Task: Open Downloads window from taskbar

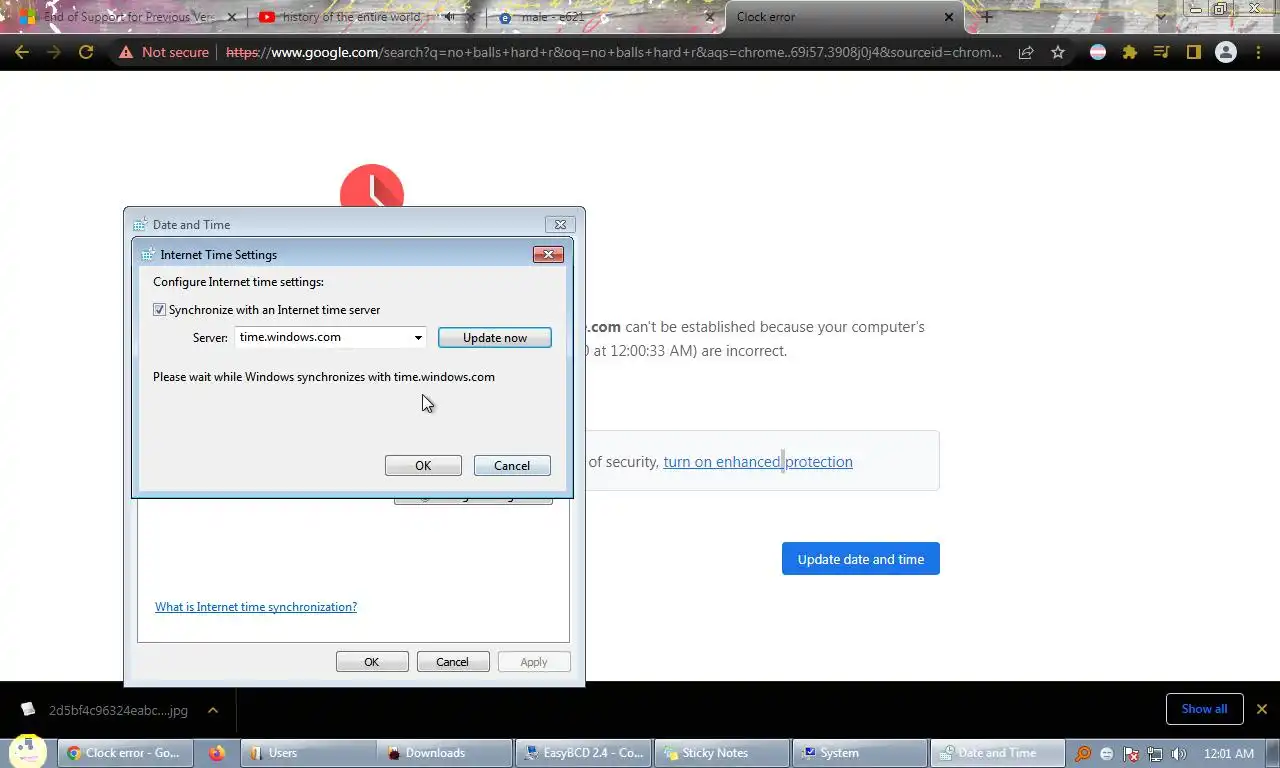Action: 445,753
